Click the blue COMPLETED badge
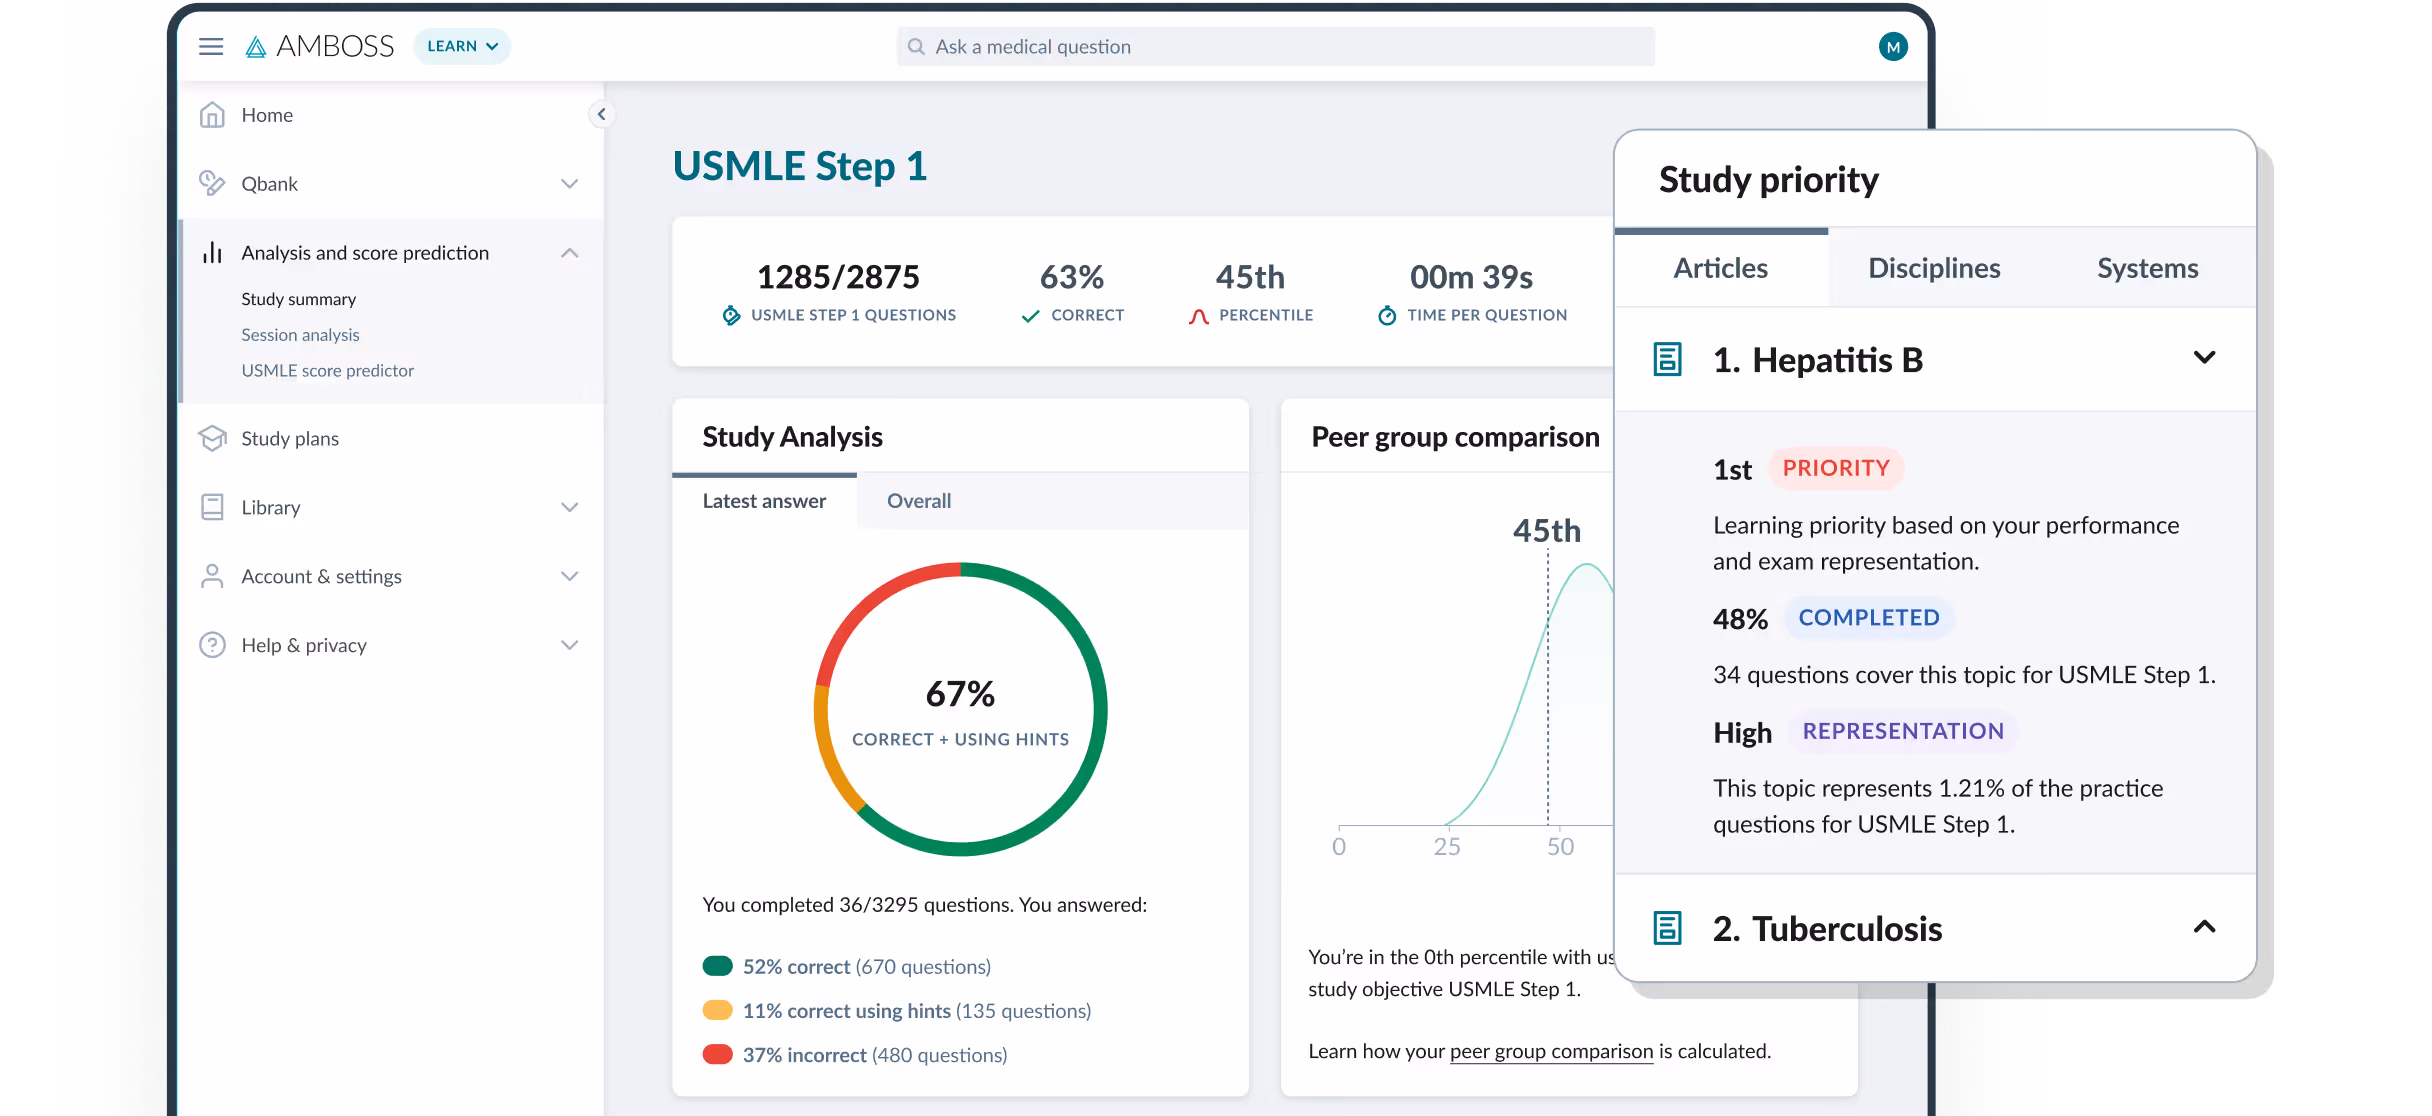2432x1116 pixels. [x=1869, y=617]
